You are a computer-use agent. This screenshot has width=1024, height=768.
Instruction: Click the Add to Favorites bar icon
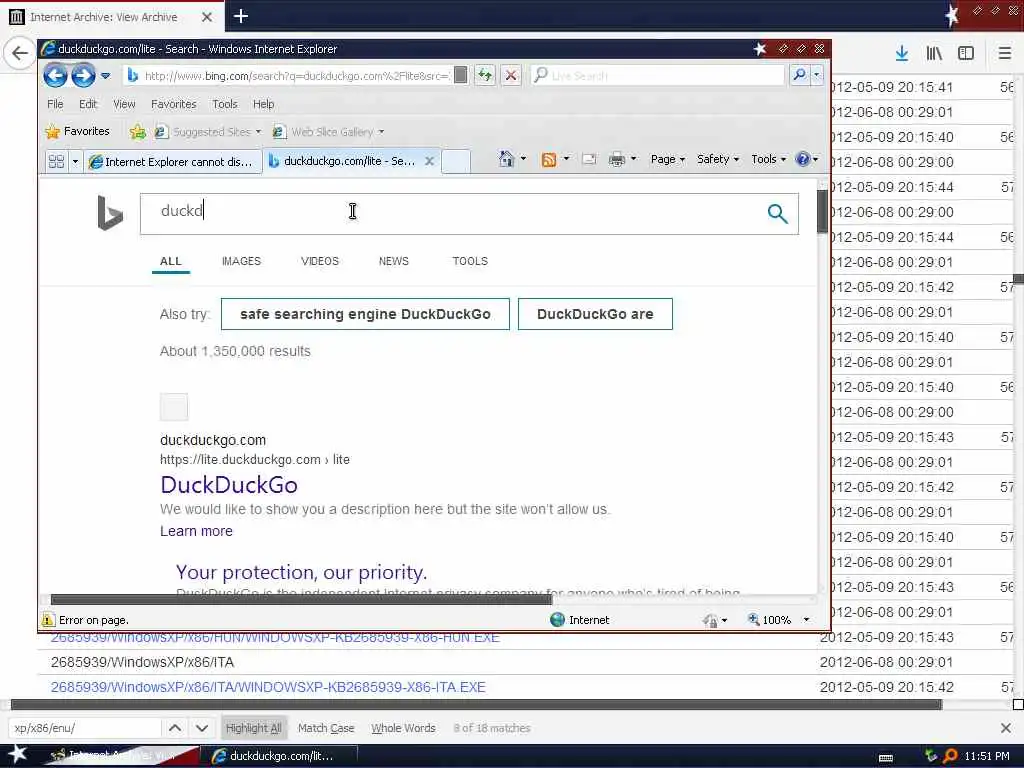(137, 132)
